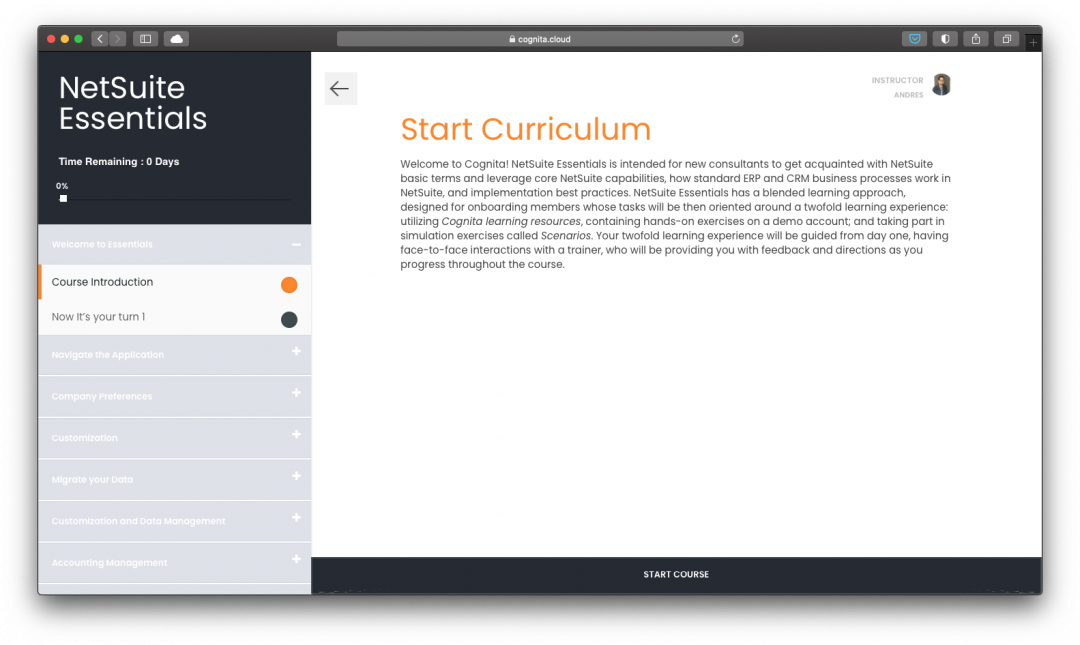Open the Share icon in Safari toolbar
This screenshot has height=645, width=1080.
[x=976, y=39]
